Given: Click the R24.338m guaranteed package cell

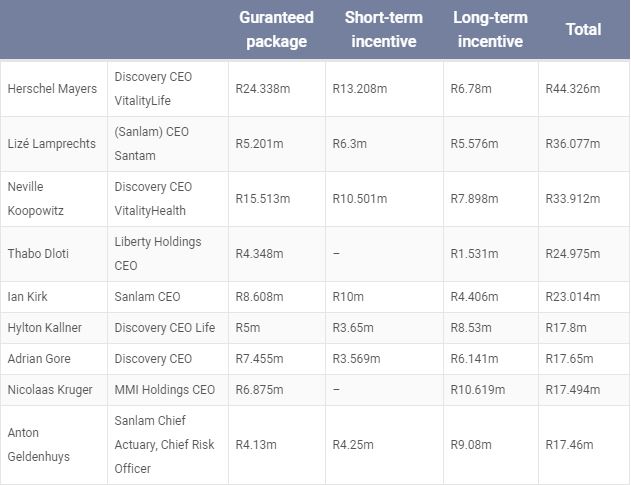Looking at the screenshot, I should coord(263,89).
